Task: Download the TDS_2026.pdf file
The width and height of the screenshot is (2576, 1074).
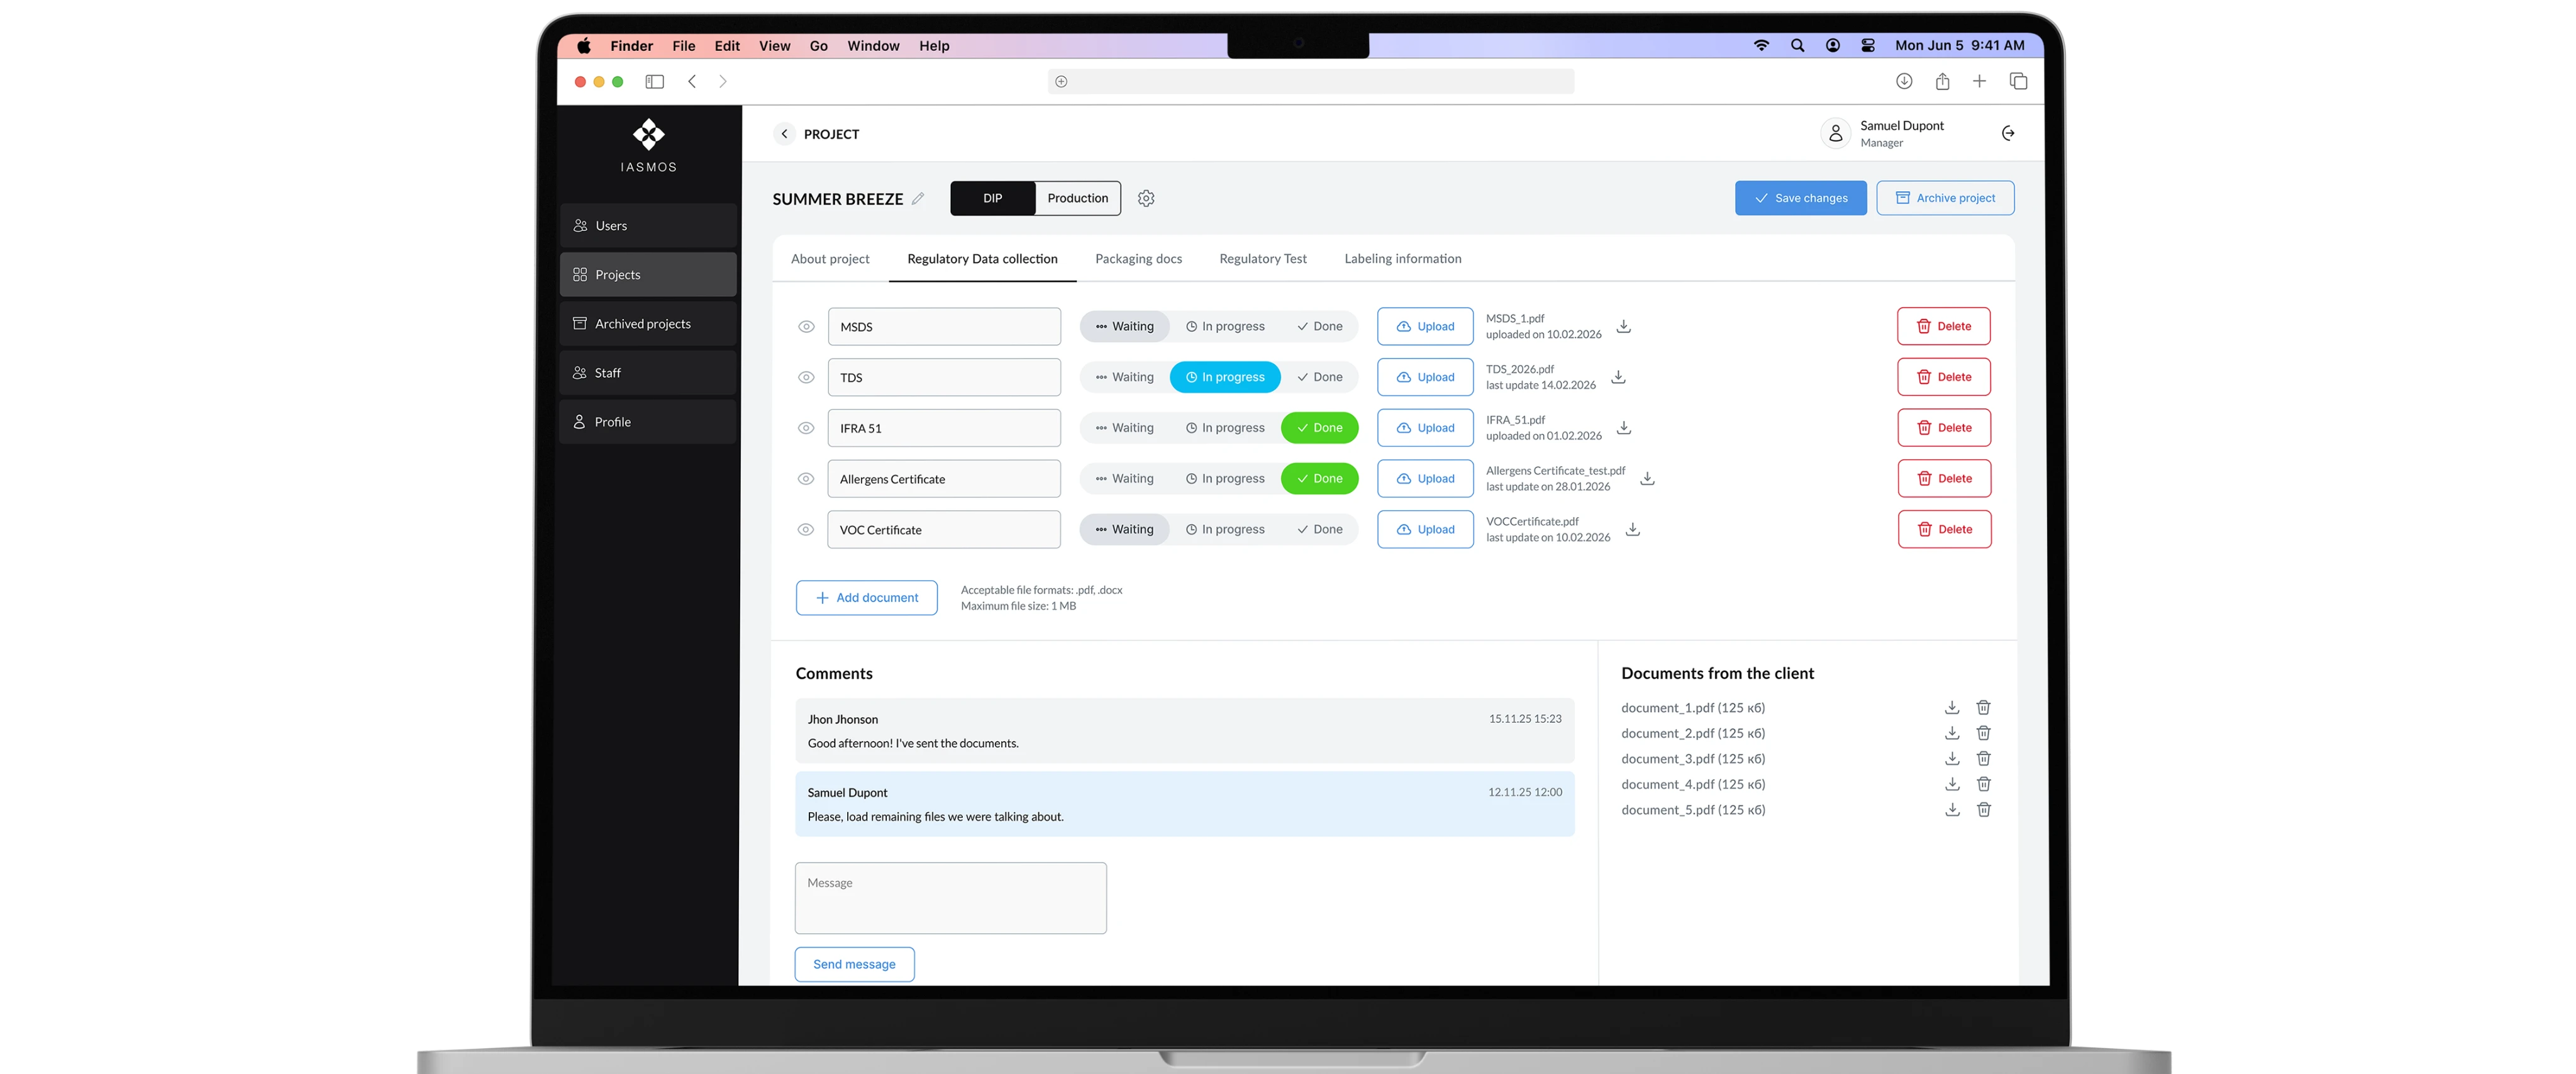Action: (x=1618, y=377)
